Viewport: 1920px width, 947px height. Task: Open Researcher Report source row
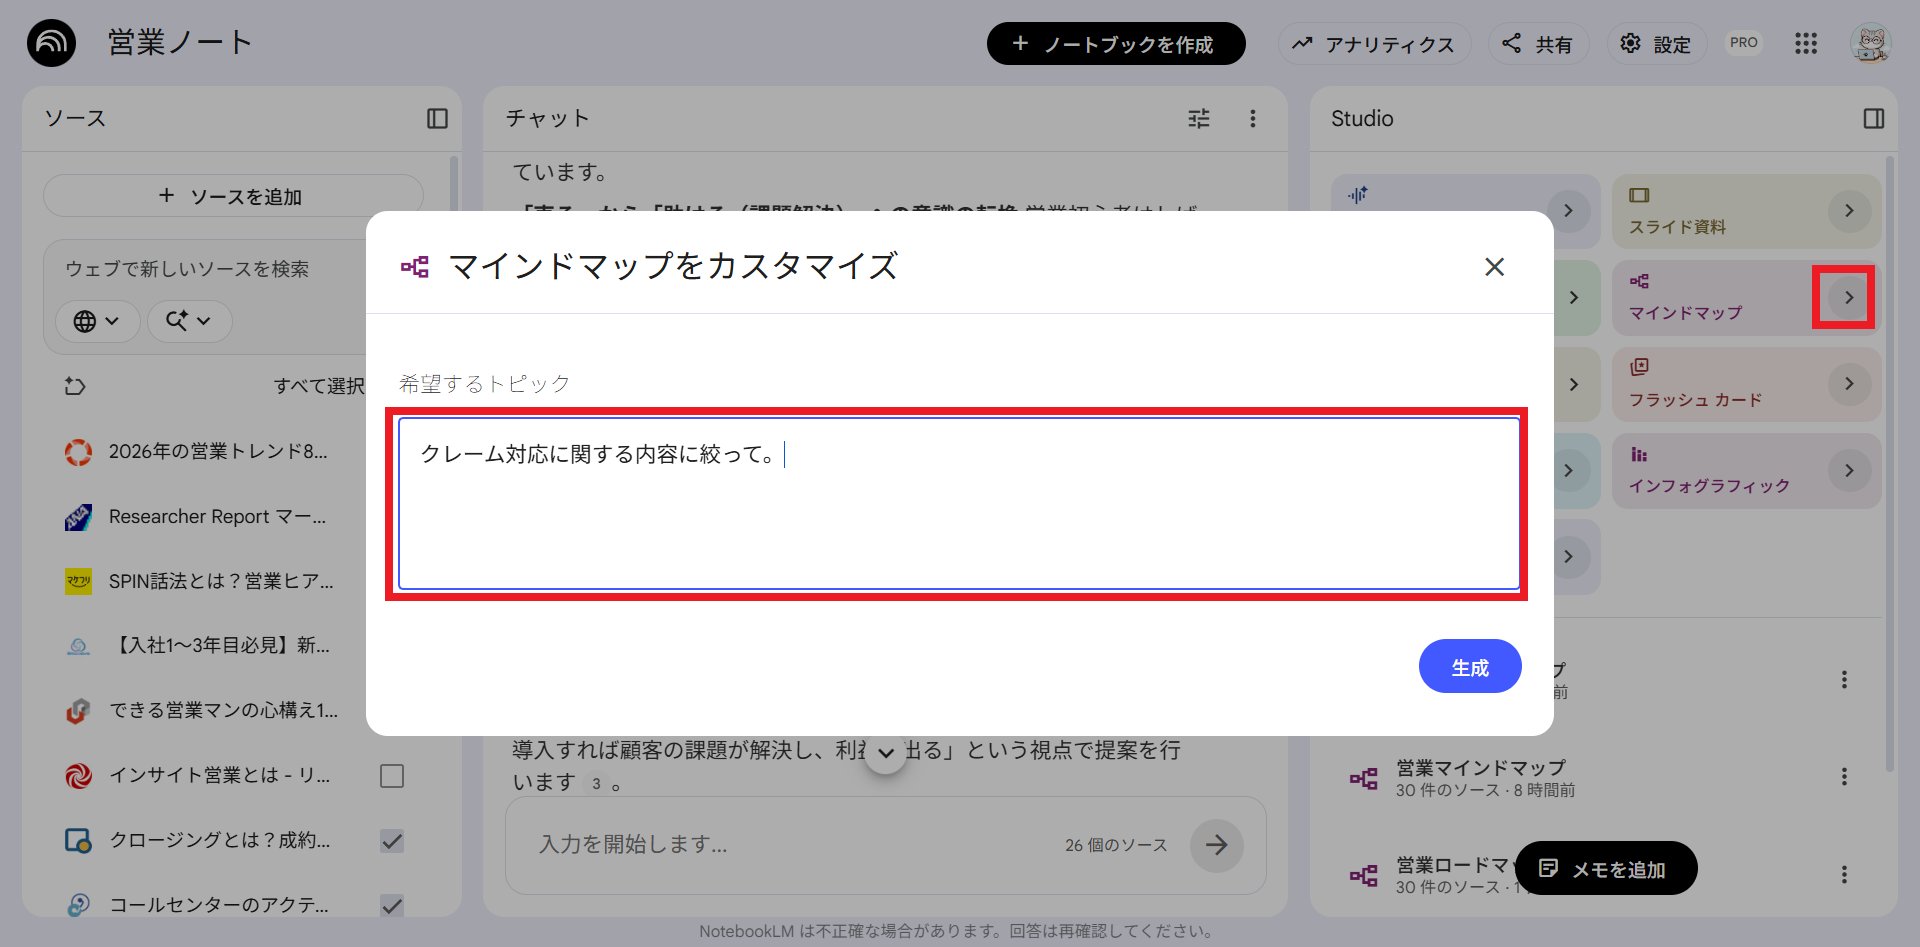217,517
